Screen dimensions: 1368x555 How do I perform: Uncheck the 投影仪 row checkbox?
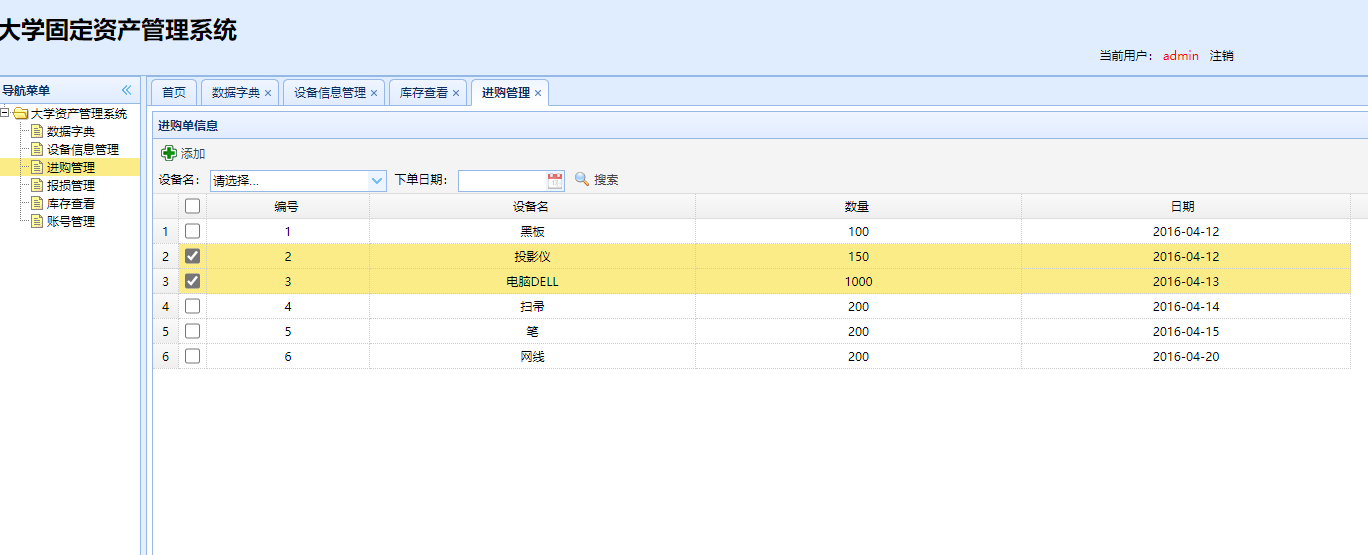click(x=193, y=256)
